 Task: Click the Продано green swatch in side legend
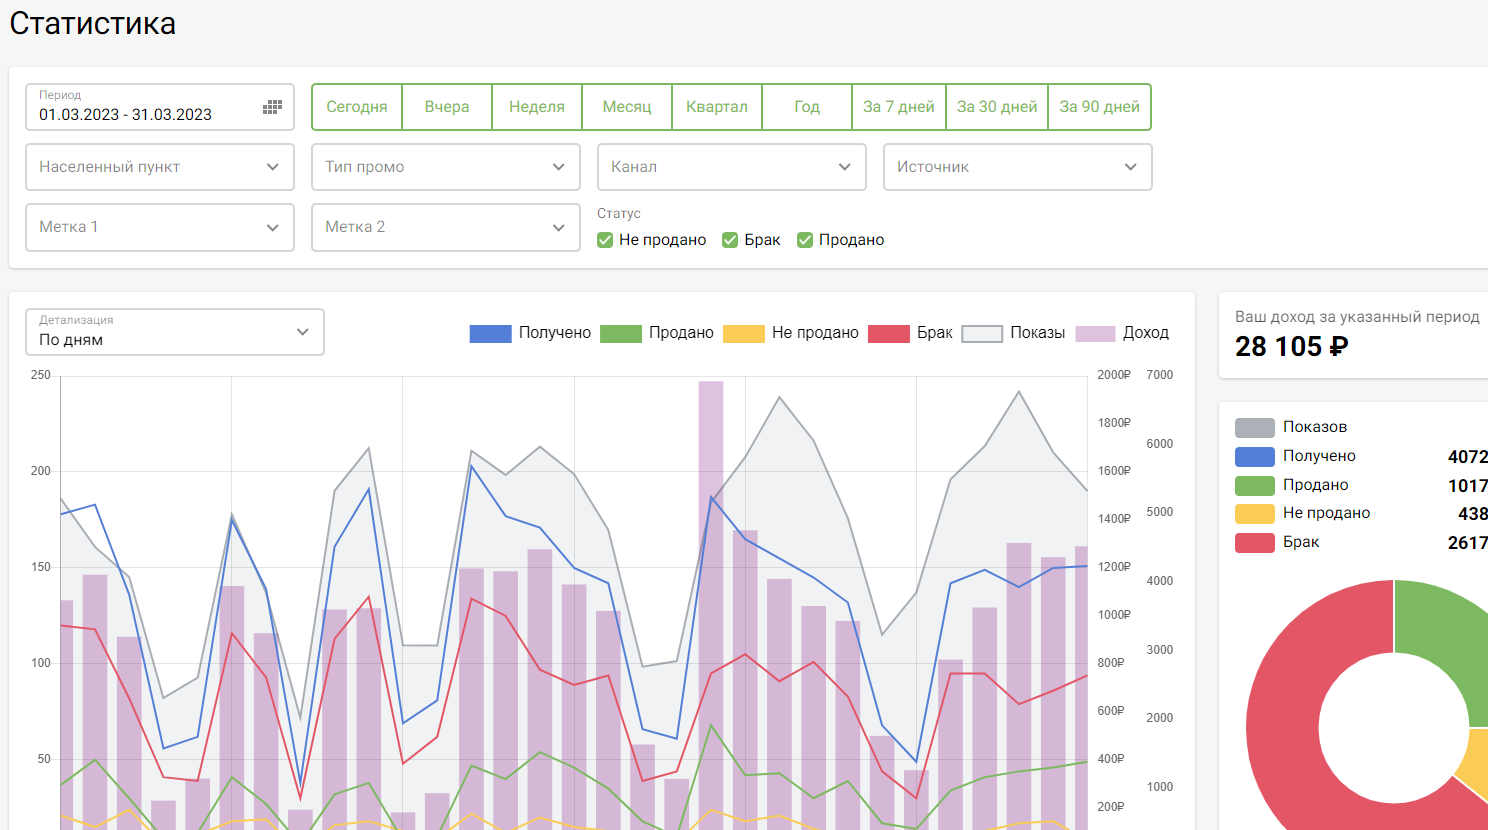(1255, 485)
